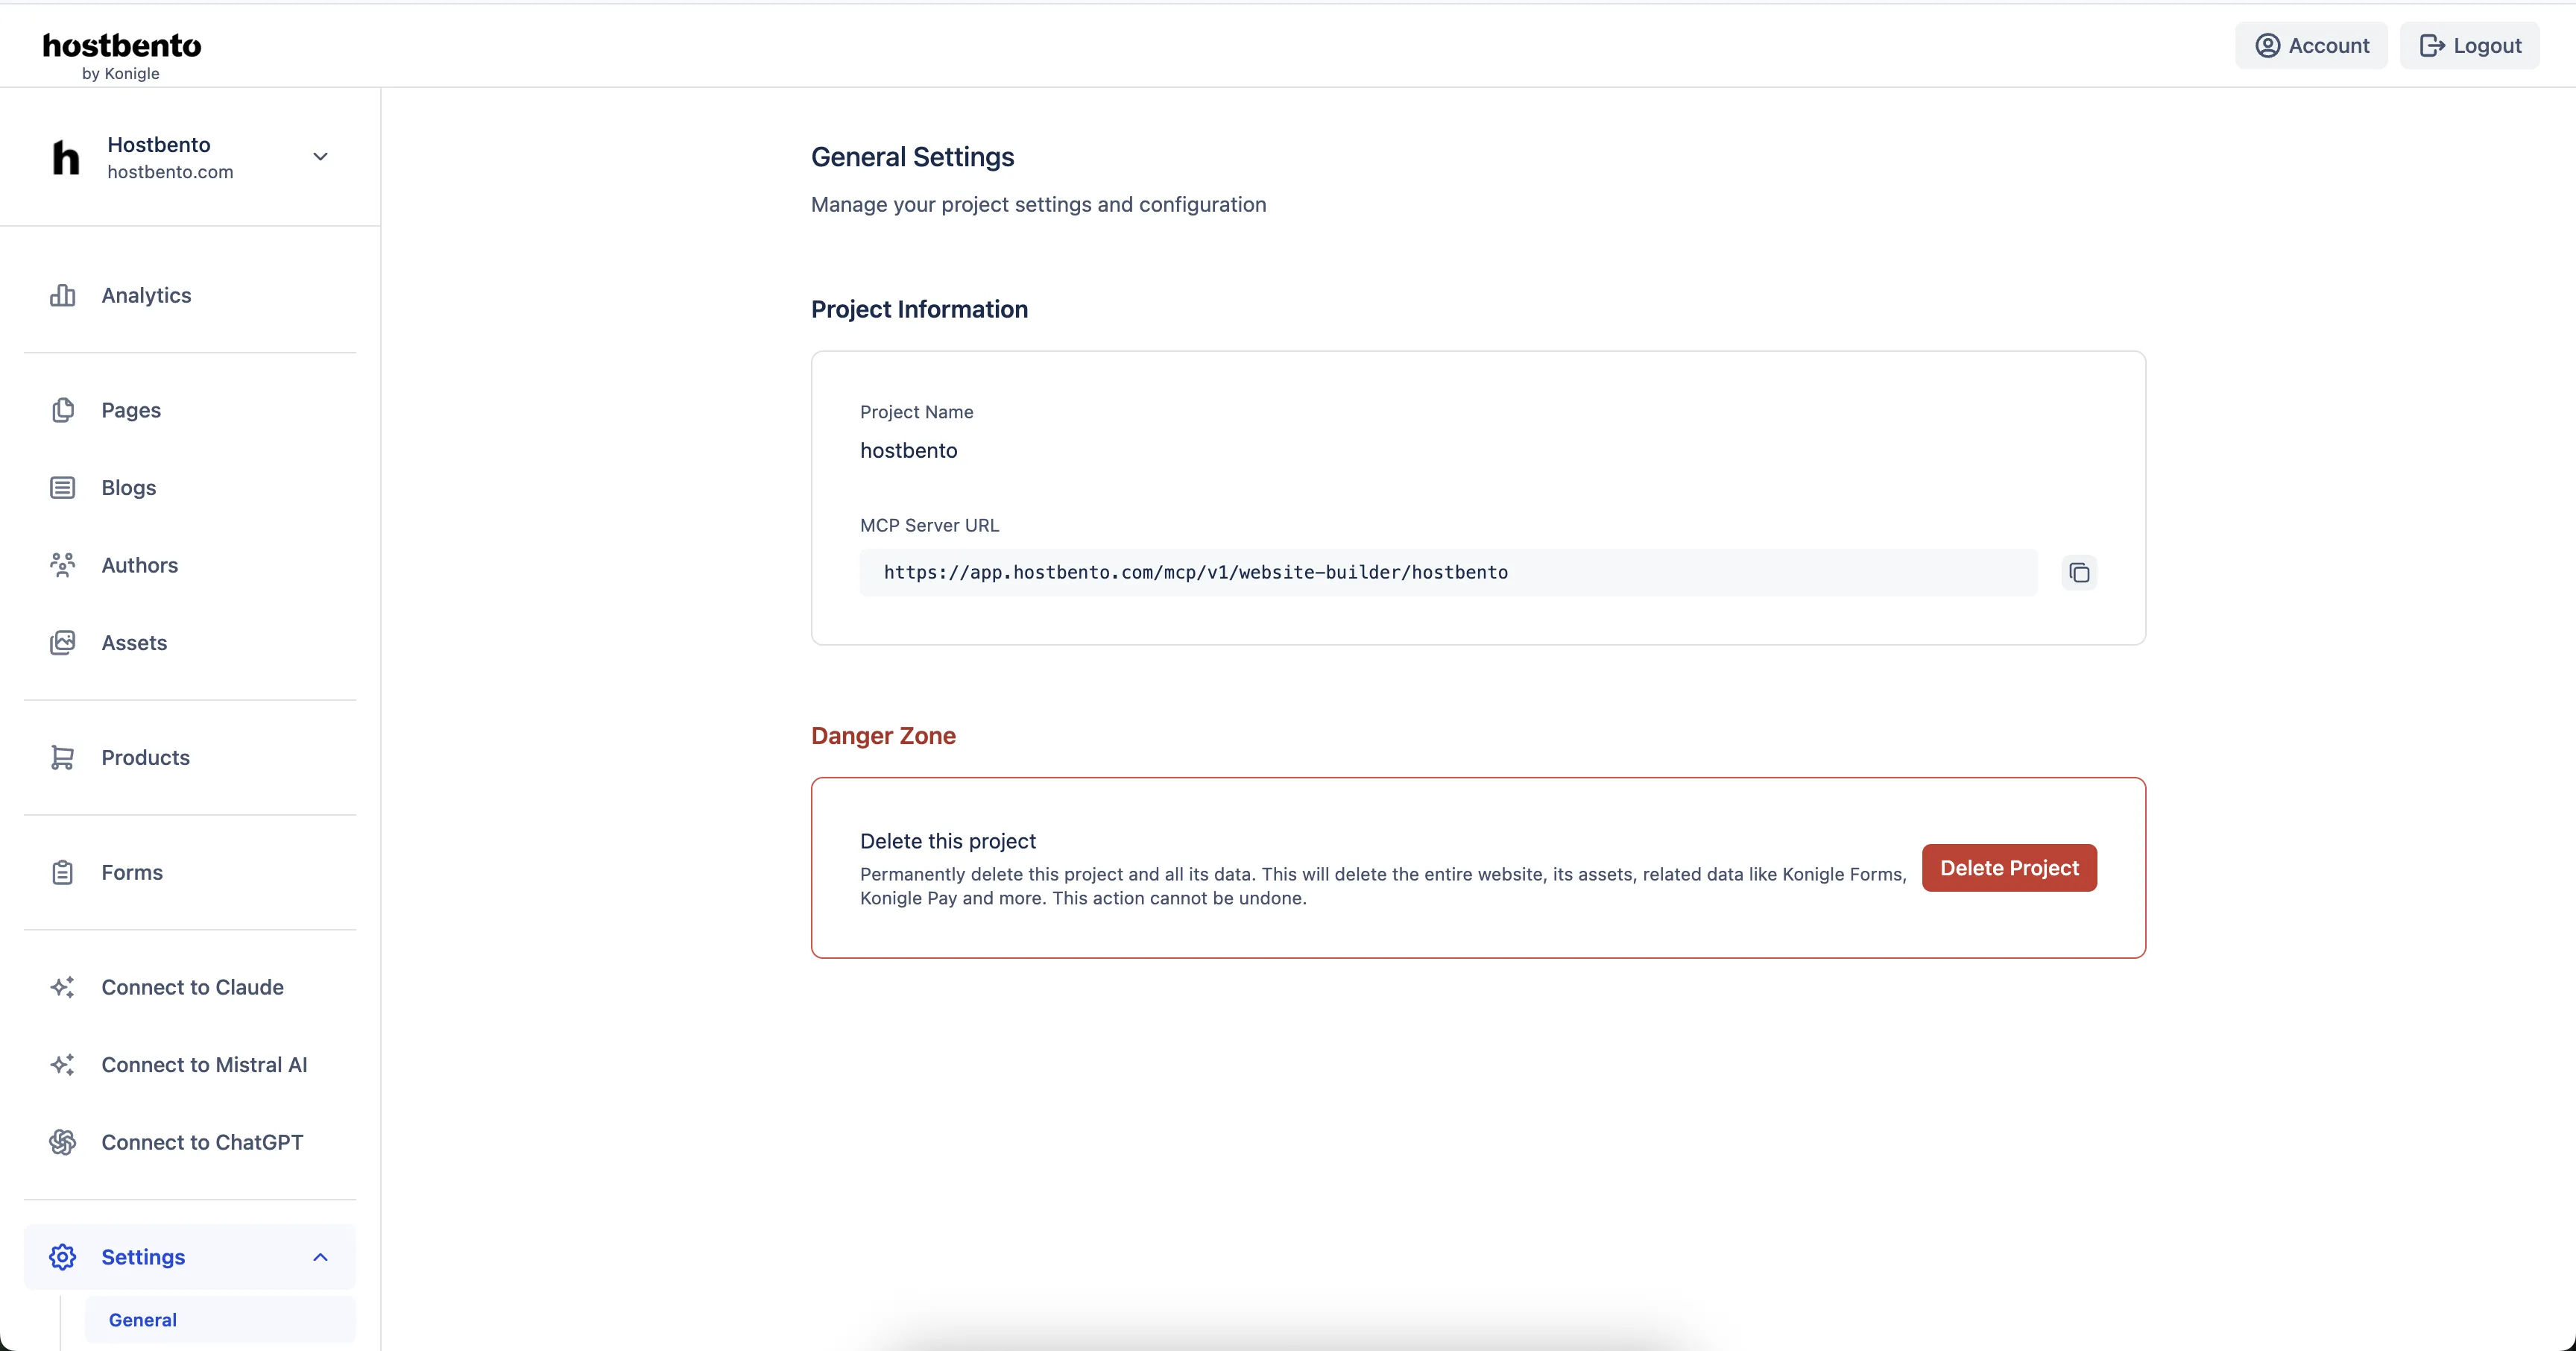The width and height of the screenshot is (2576, 1351).
Task: Open the Analytics section
Action: [146, 295]
